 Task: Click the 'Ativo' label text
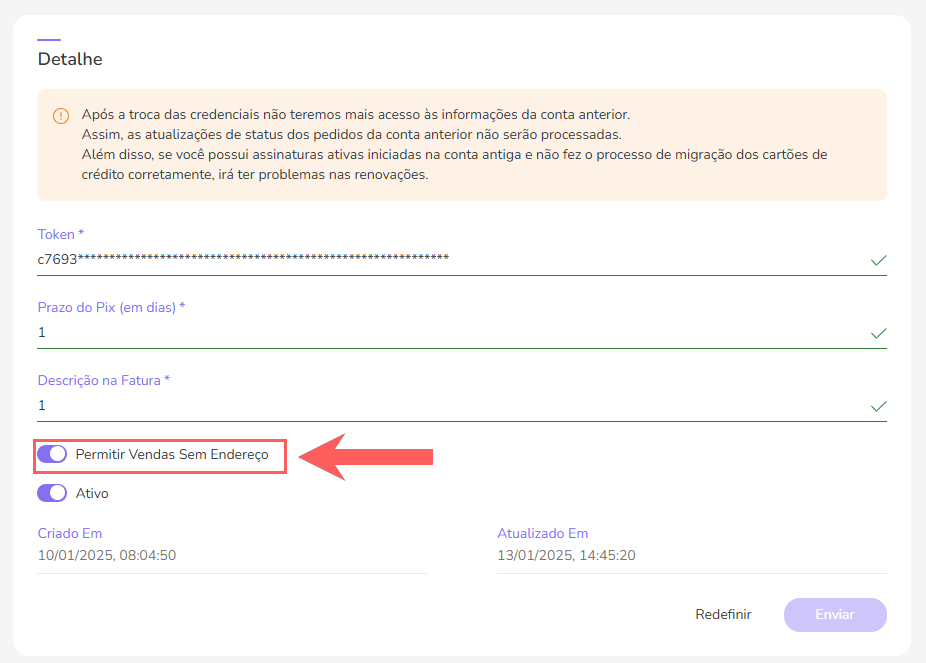point(92,493)
